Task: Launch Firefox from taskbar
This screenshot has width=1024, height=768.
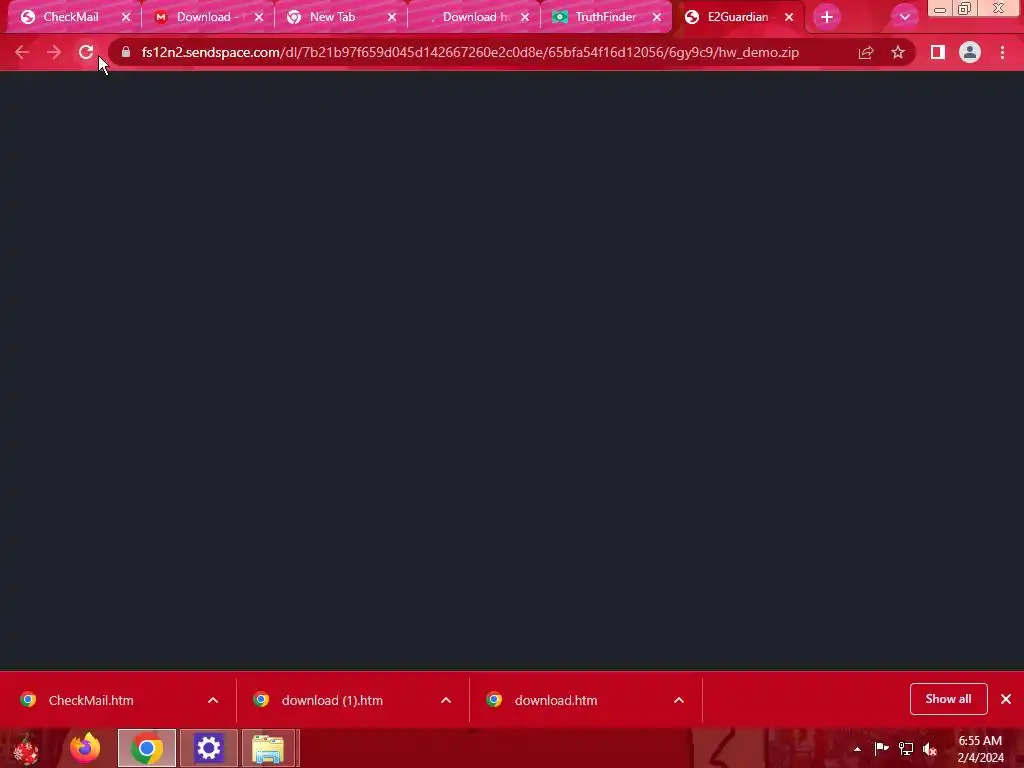Action: coord(85,748)
